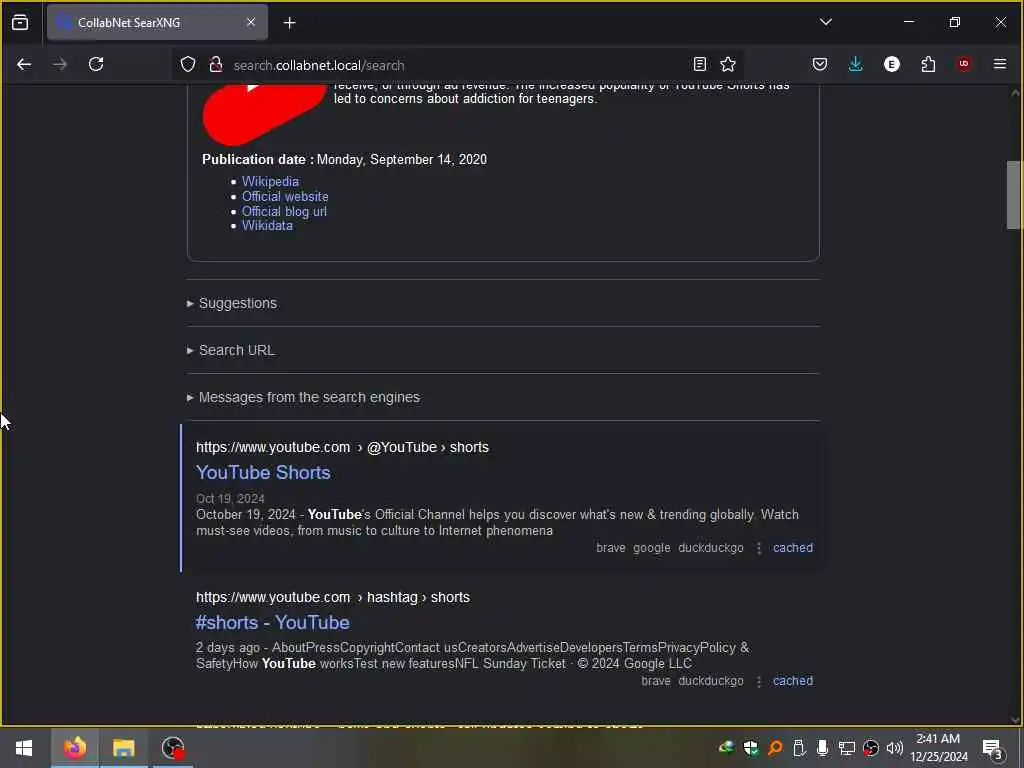Open the Official blog url link
1024x768 pixels.
(x=284, y=212)
